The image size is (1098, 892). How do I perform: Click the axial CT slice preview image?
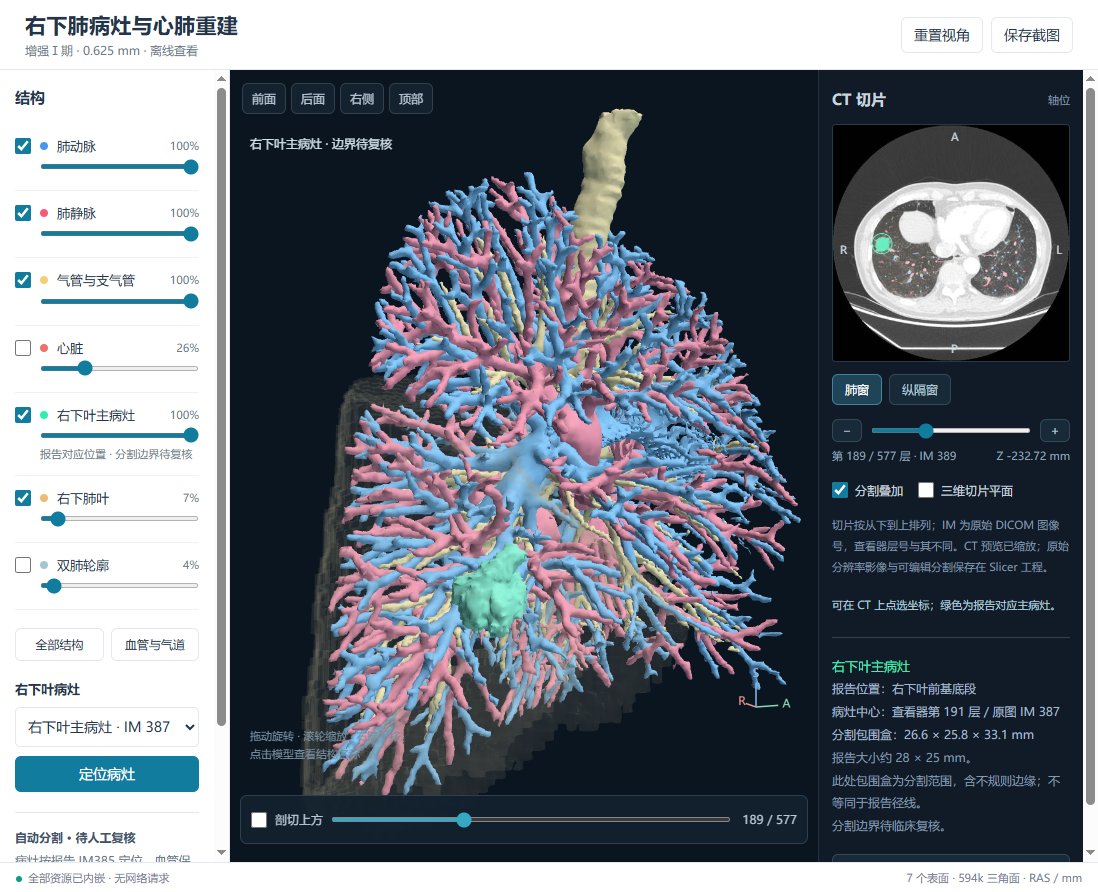tap(951, 243)
